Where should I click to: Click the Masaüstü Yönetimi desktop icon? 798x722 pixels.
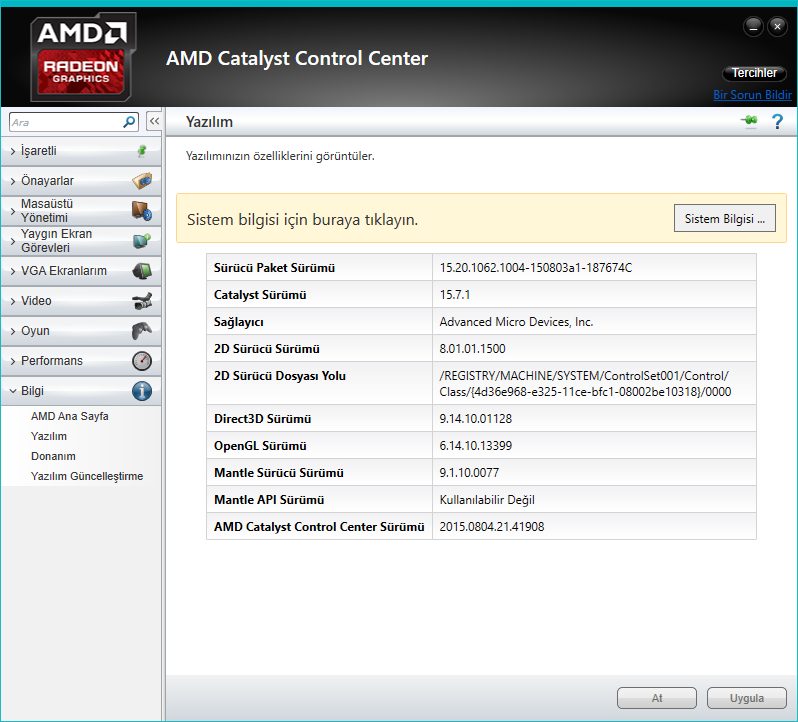click(x=142, y=211)
